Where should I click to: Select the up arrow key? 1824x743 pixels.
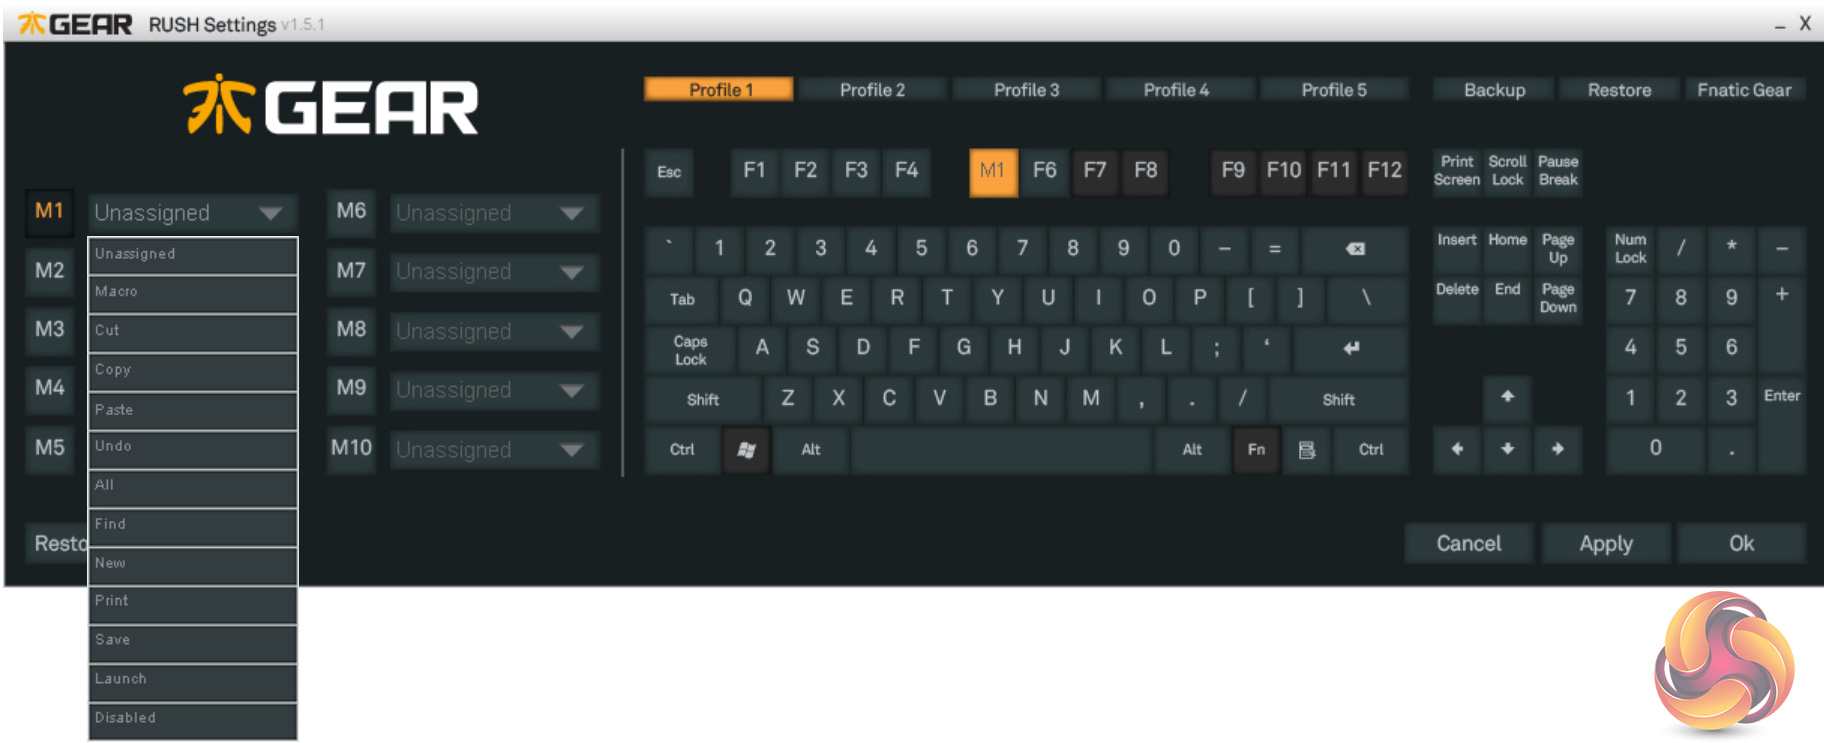pyautogui.click(x=1507, y=397)
